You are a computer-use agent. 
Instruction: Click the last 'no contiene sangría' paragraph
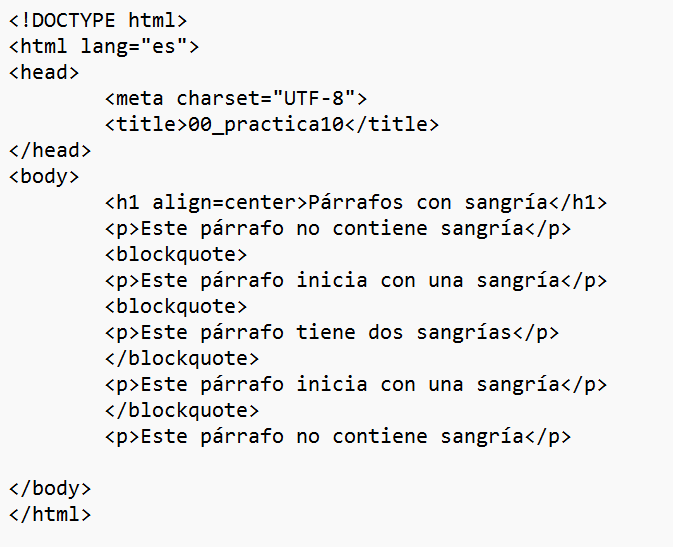click(x=338, y=437)
